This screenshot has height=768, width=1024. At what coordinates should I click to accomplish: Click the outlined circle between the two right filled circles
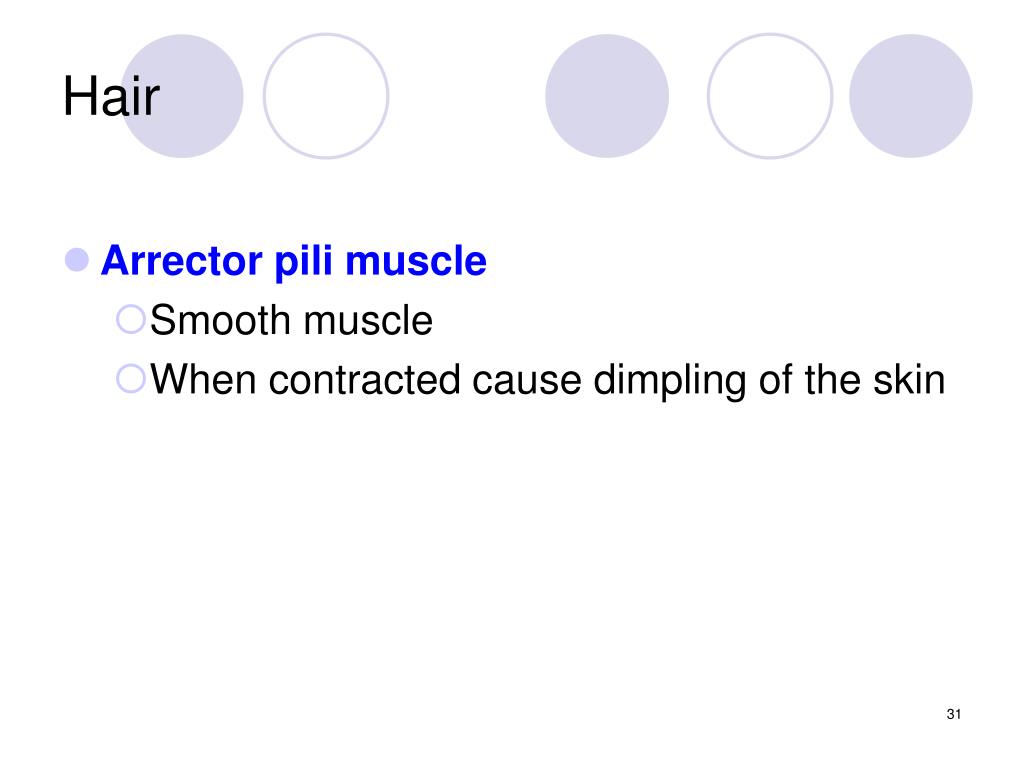coord(770,96)
